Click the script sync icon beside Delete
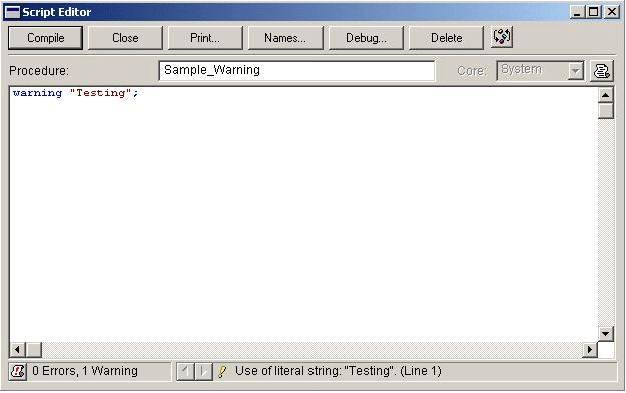626x393 pixels. (502, 37)
